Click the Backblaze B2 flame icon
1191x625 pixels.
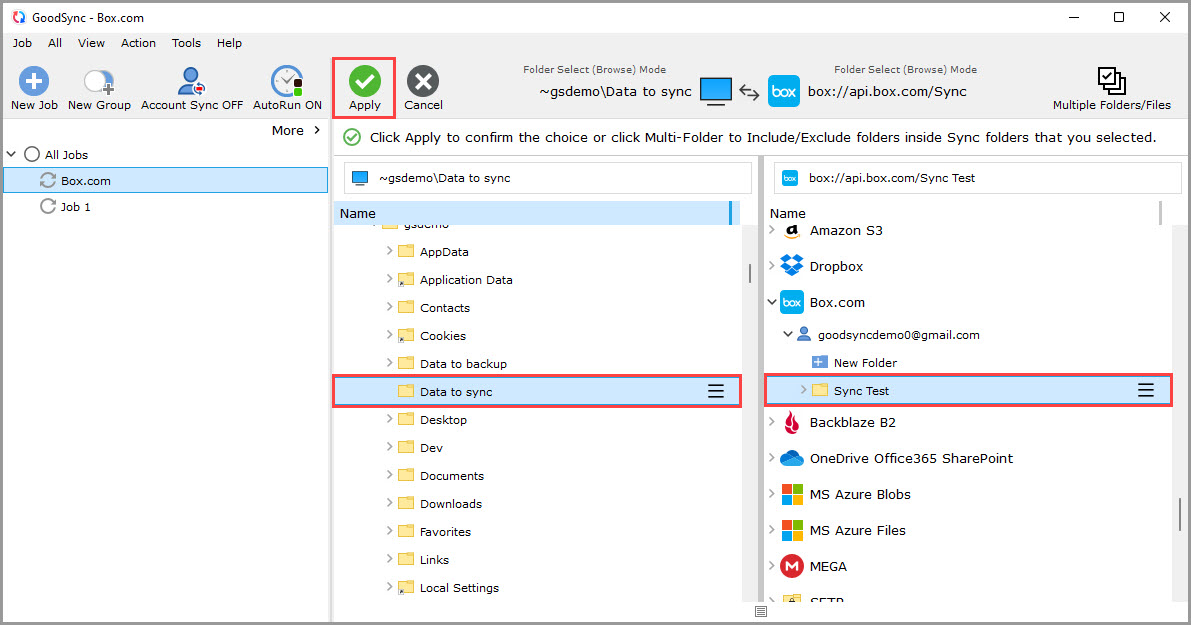coord(792,422)
